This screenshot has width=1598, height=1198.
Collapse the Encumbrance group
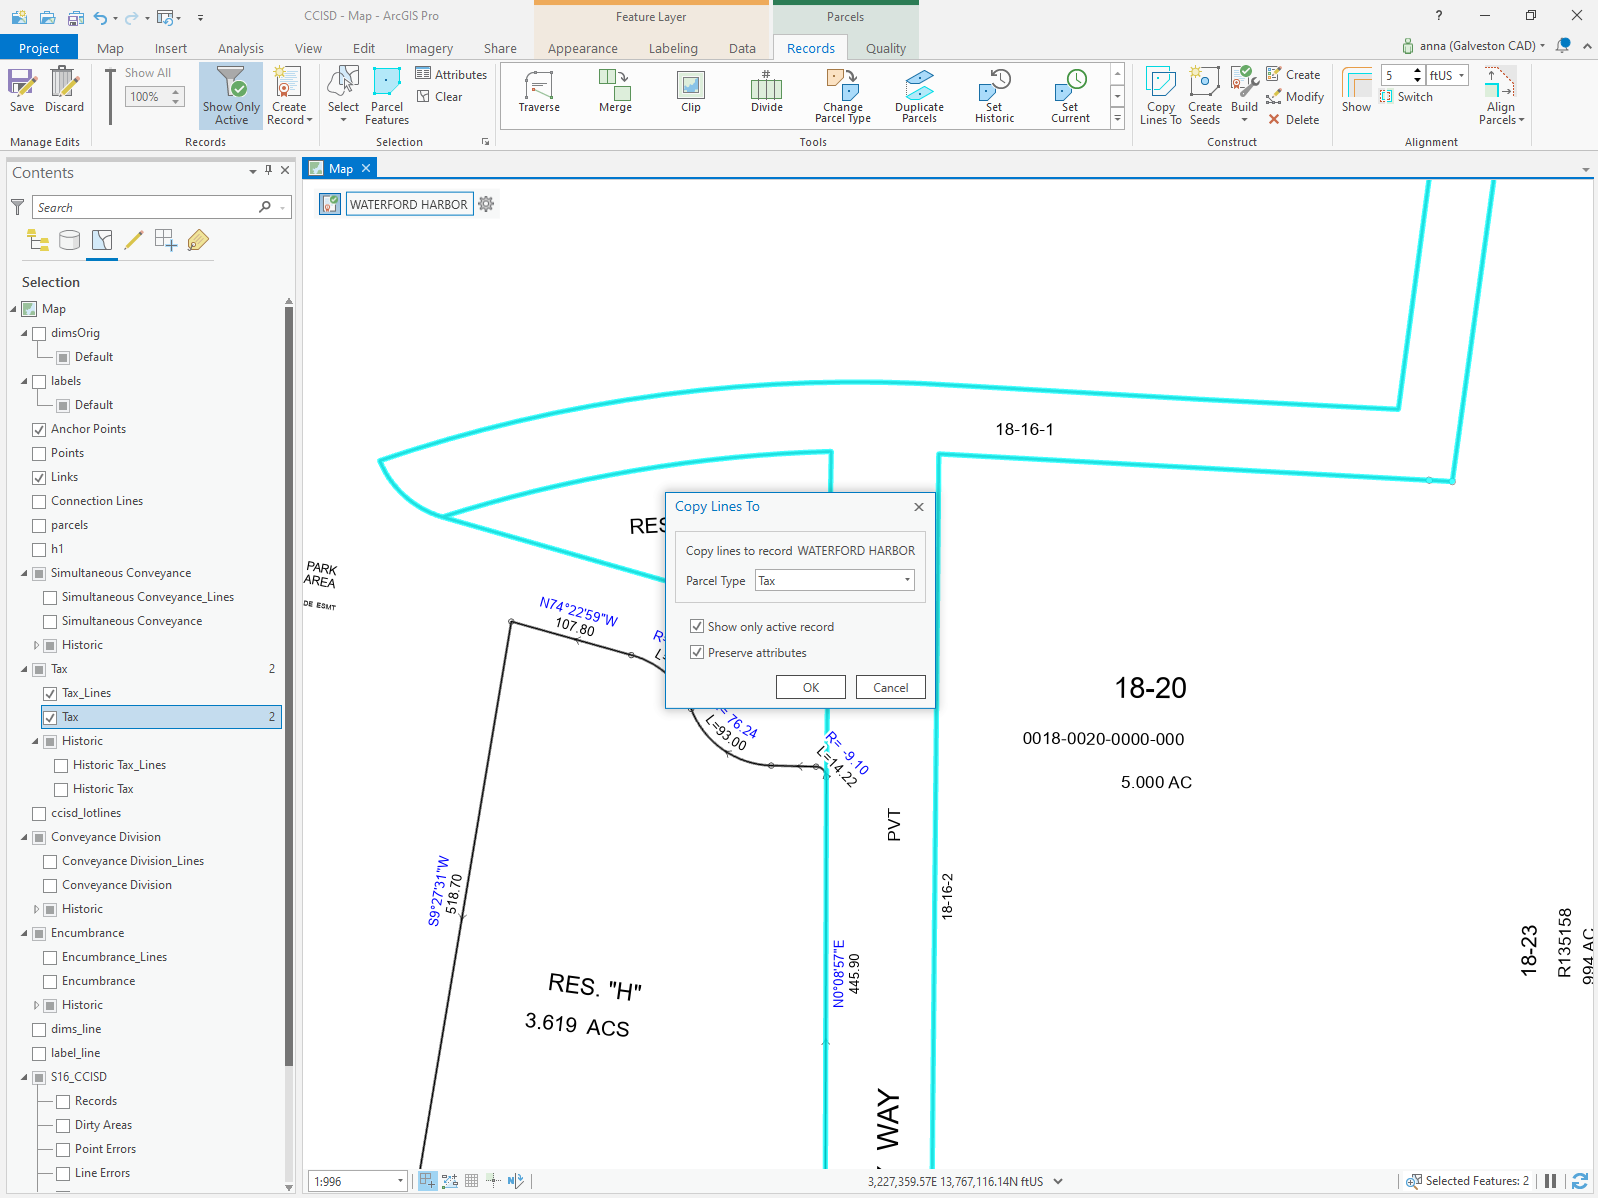pos(25,933)
